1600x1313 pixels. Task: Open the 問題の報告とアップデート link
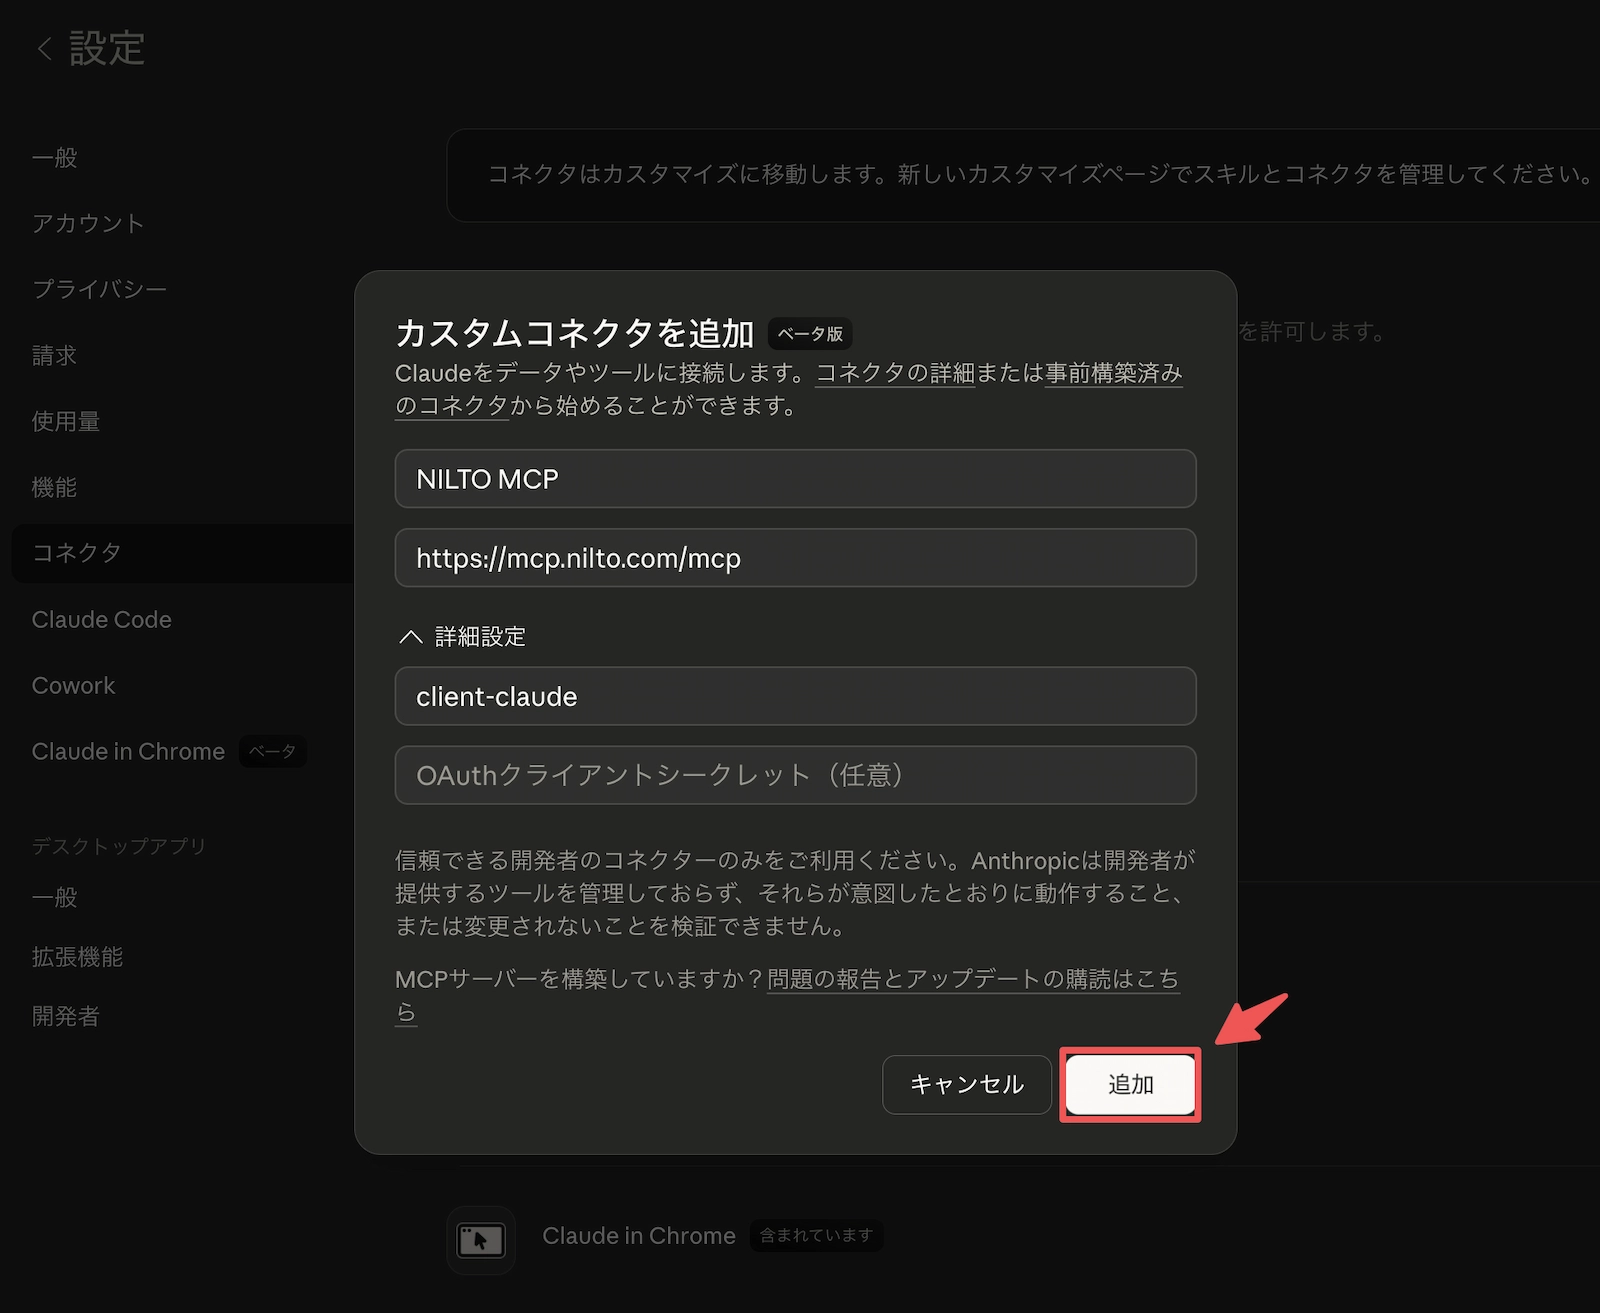pyautogui.click(x=972, y=979)
